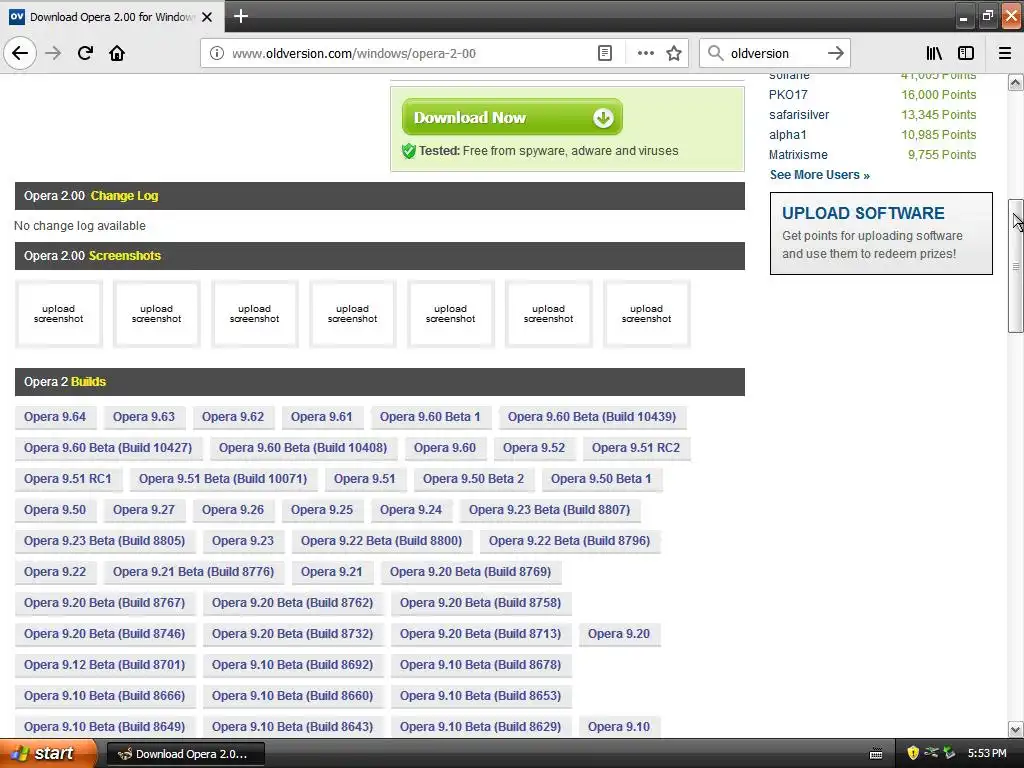Submit search with the arrow button
1024x768 pixels.
[835, 53]
